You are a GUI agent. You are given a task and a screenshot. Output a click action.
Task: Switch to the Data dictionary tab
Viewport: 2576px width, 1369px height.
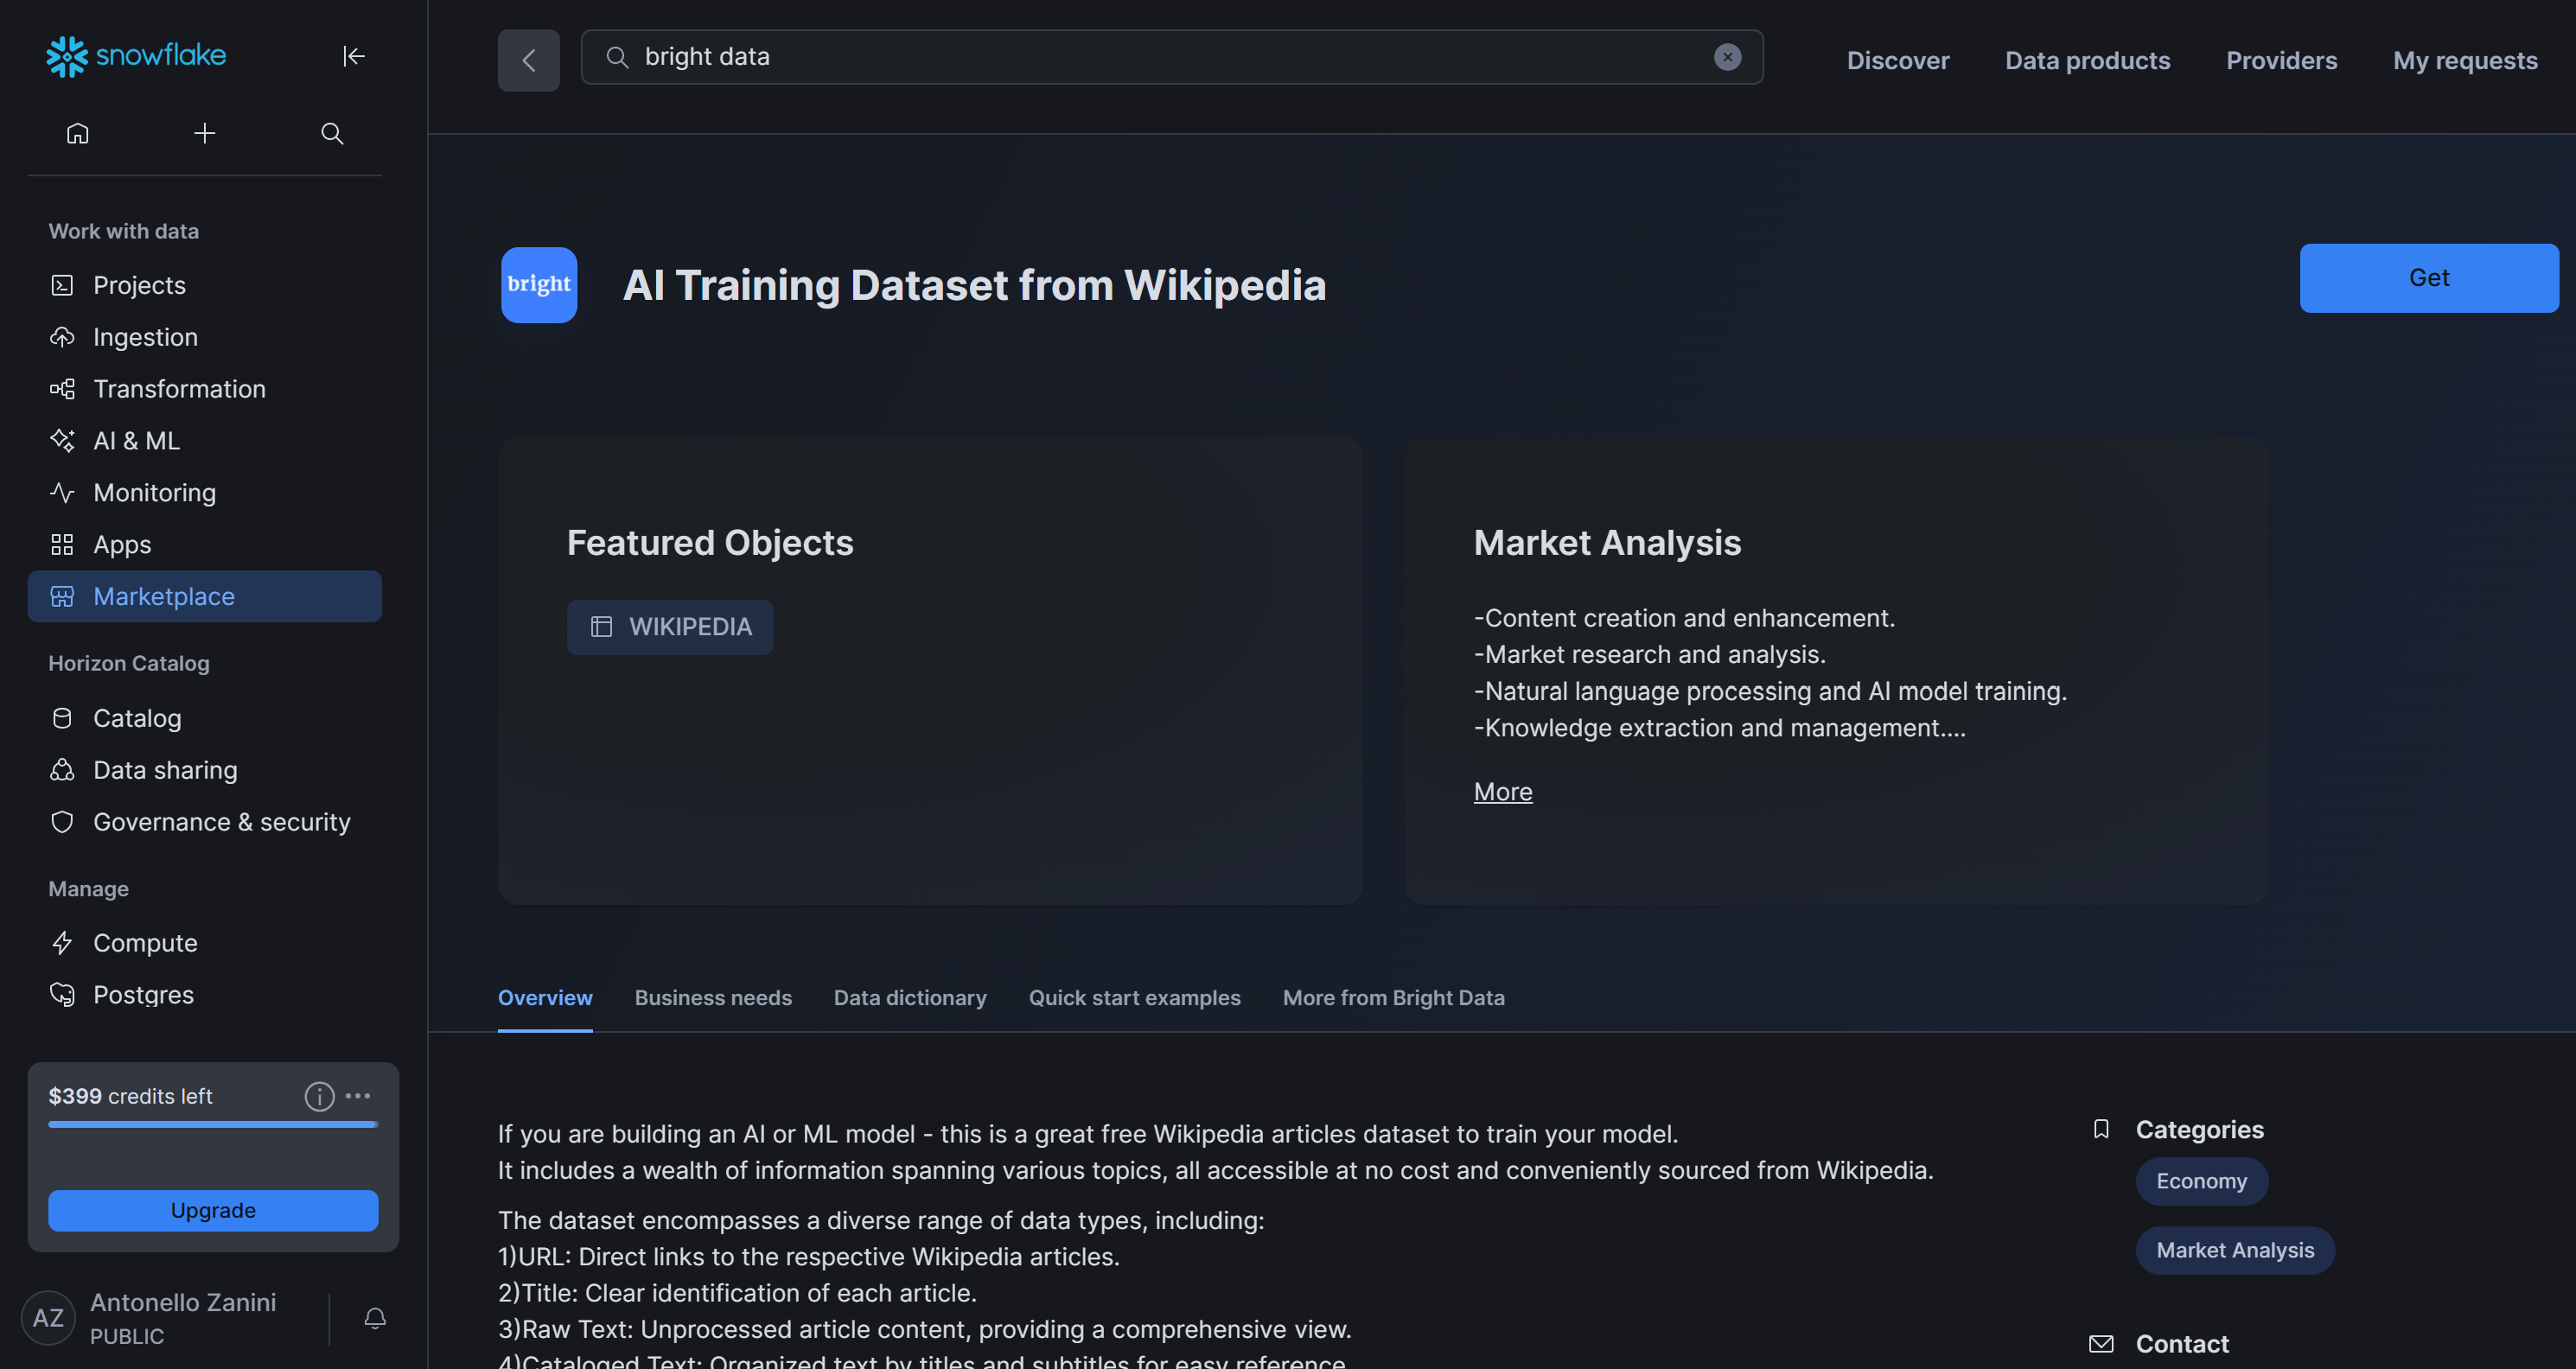tap(910, 998)
